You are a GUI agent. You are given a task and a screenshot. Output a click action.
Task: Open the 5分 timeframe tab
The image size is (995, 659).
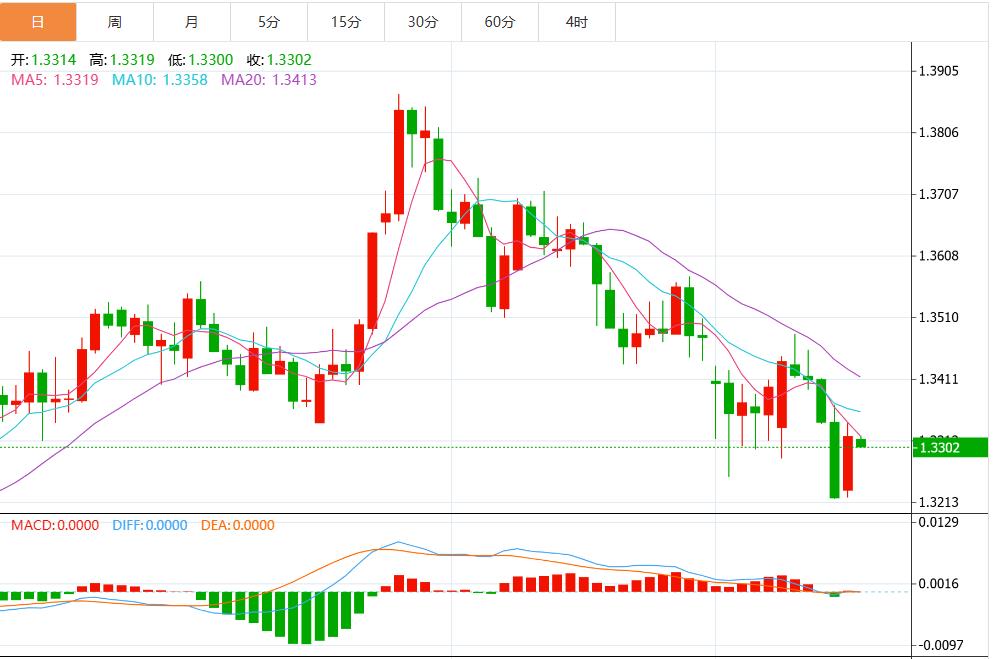point(269,22)
